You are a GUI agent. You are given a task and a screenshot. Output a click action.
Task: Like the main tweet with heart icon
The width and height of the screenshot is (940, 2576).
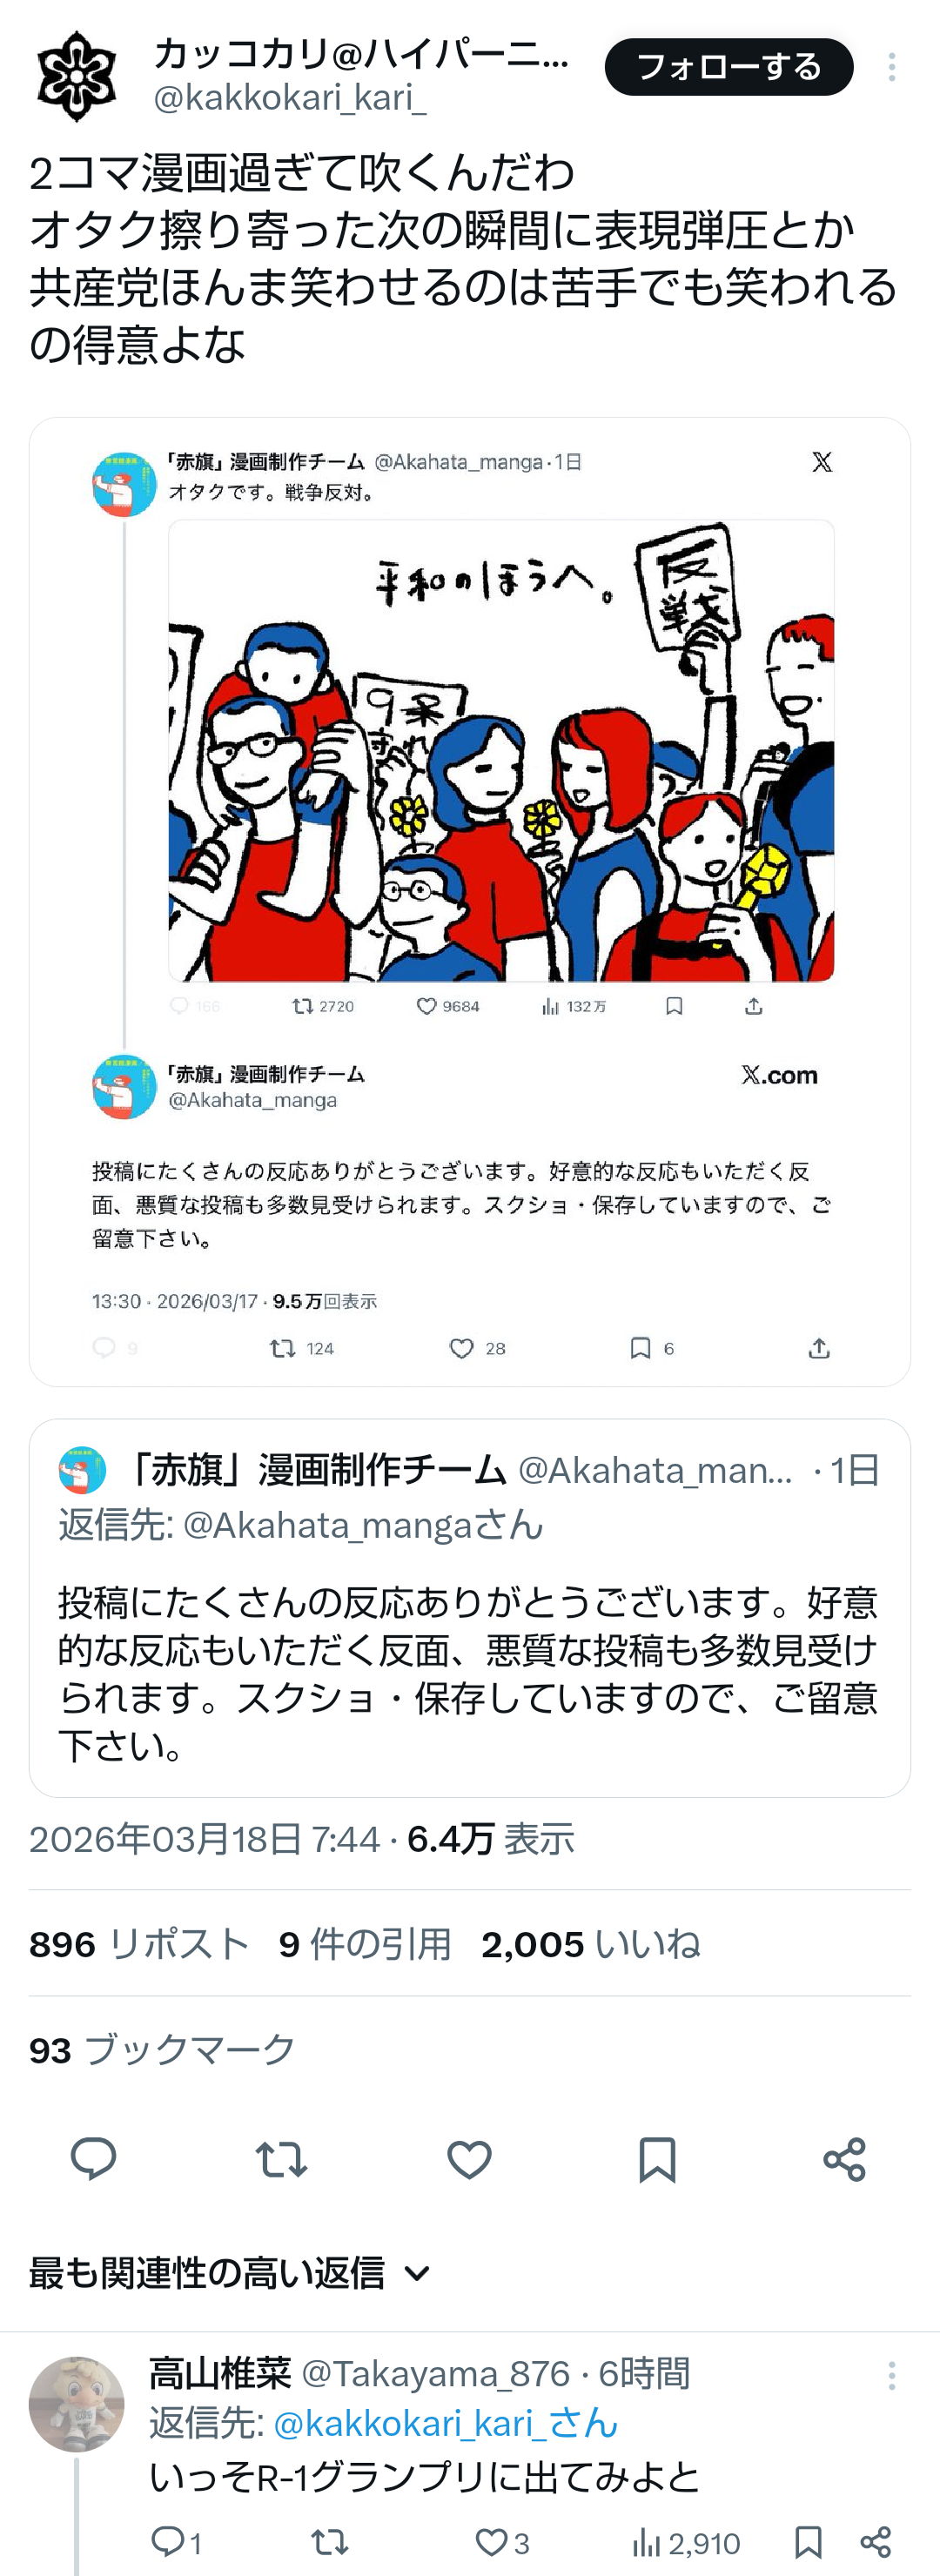tap(469, 2159)
